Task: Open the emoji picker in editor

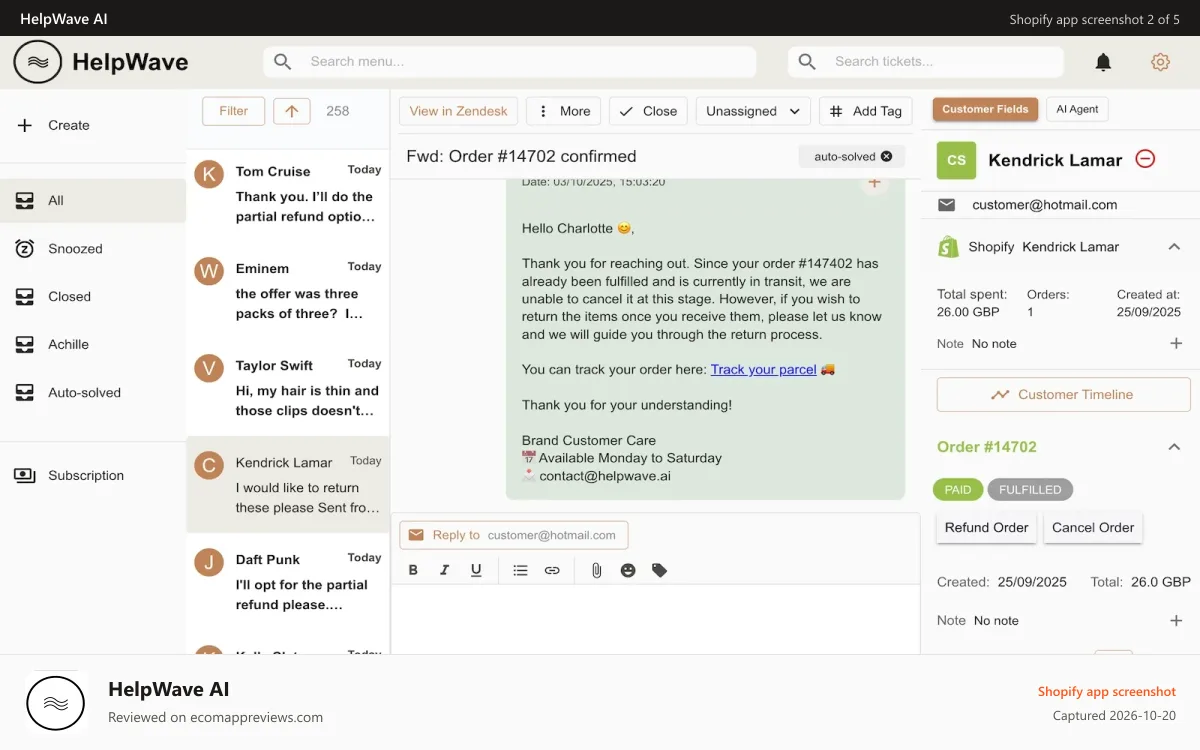Action: coord(628,570)
